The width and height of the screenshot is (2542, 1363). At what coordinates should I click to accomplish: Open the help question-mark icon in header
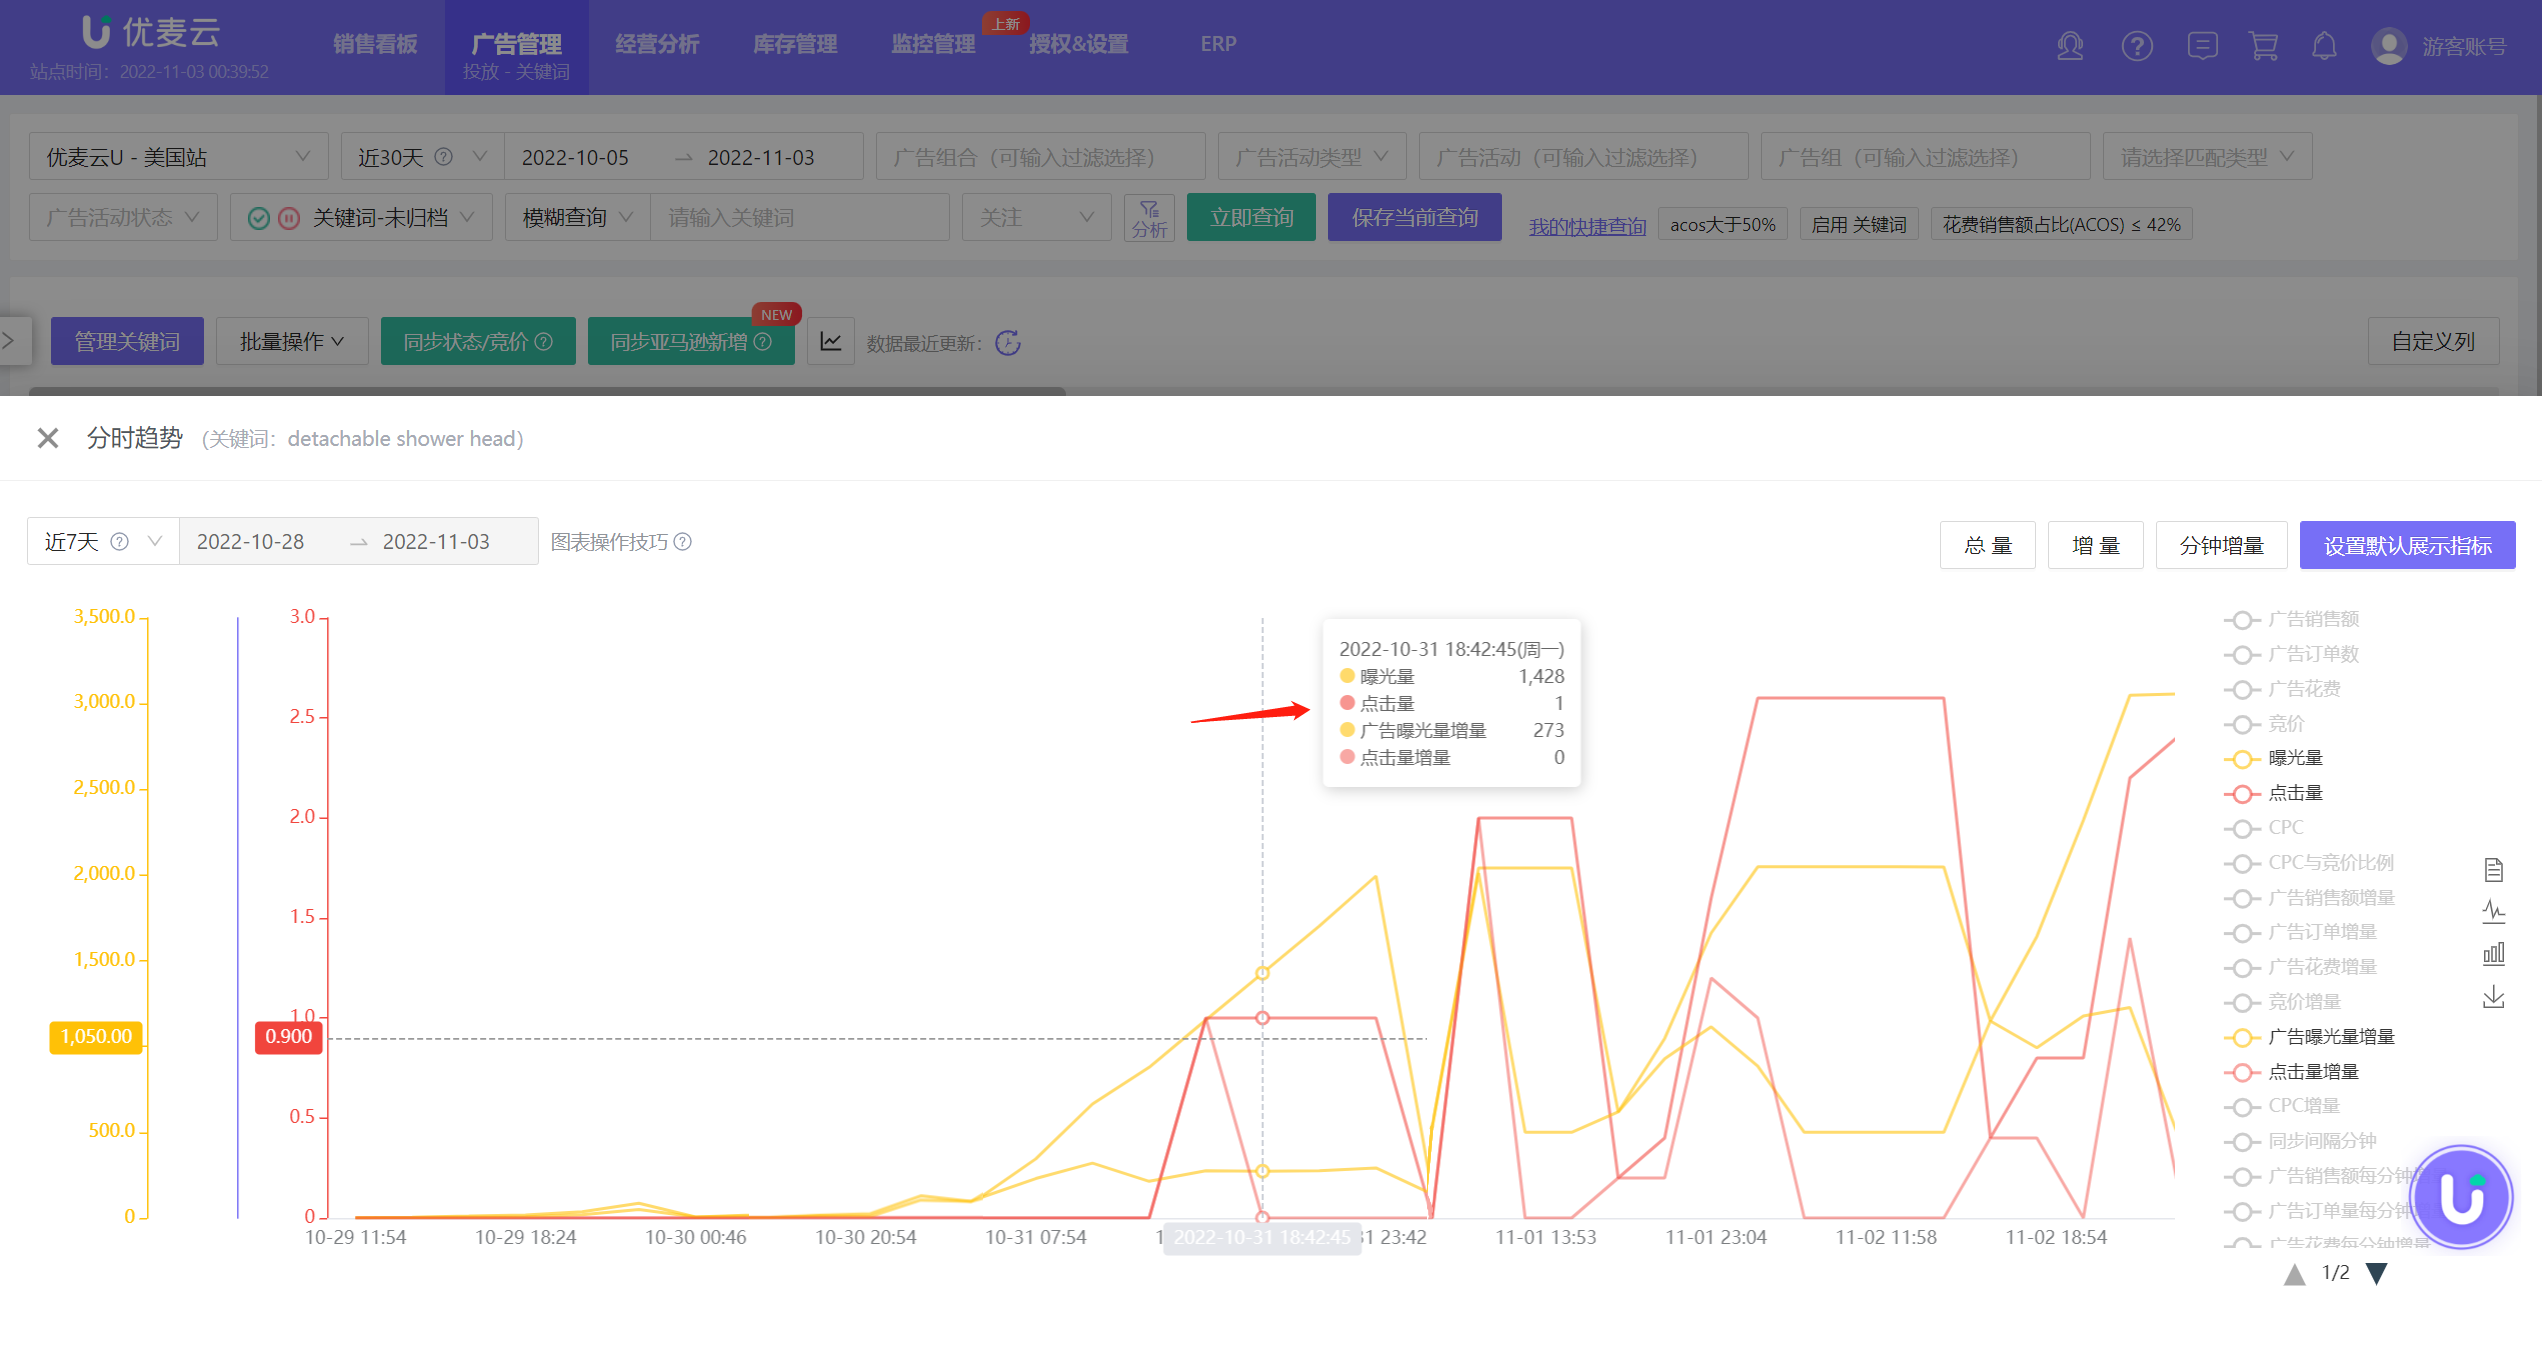point(2137,46)
